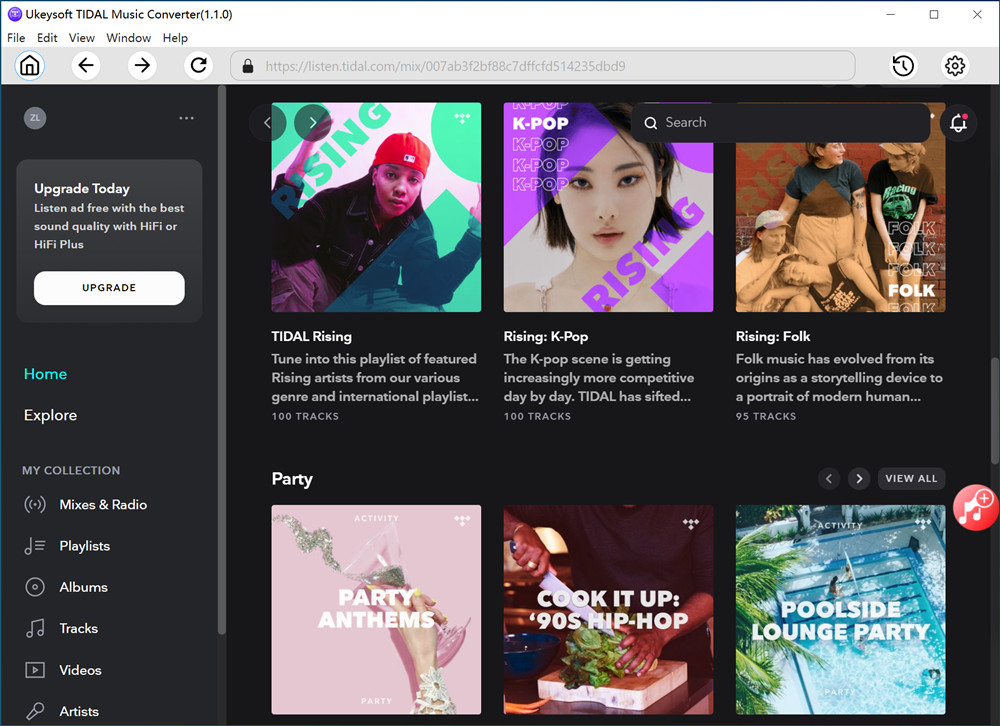Open Rising K-Pop cover thumbnail

tap(608, 207)
